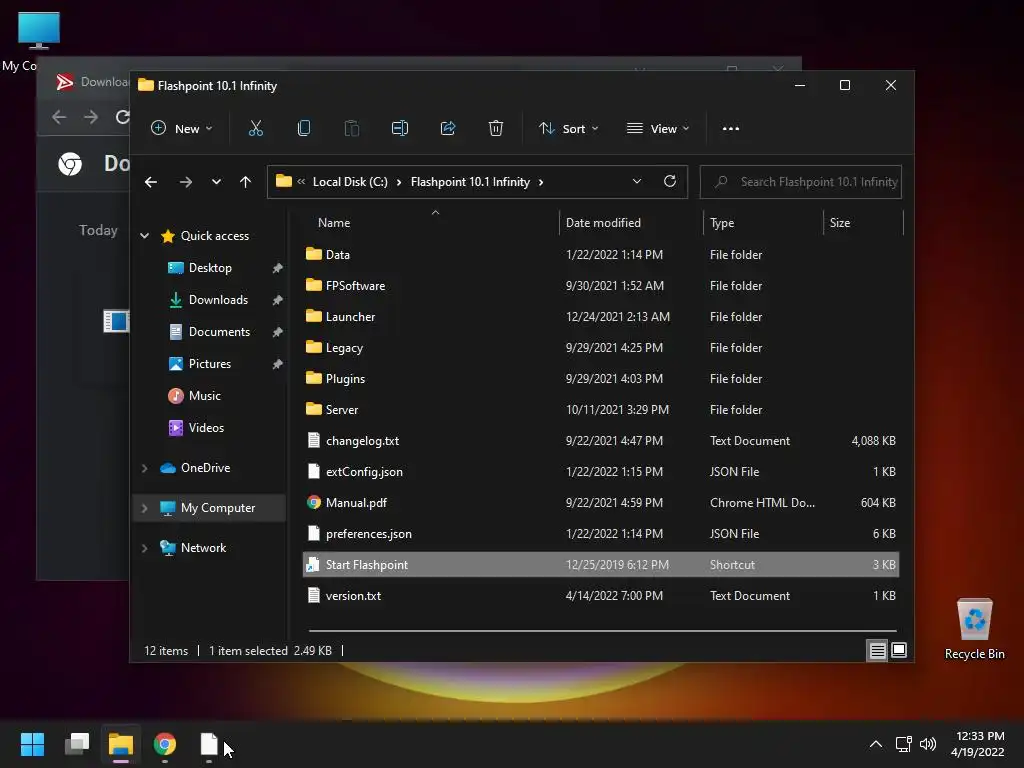Collapse the Quick access tree
Image resolution: width=1024 pixels, height=768 pixels.
(x=144, y=236)
